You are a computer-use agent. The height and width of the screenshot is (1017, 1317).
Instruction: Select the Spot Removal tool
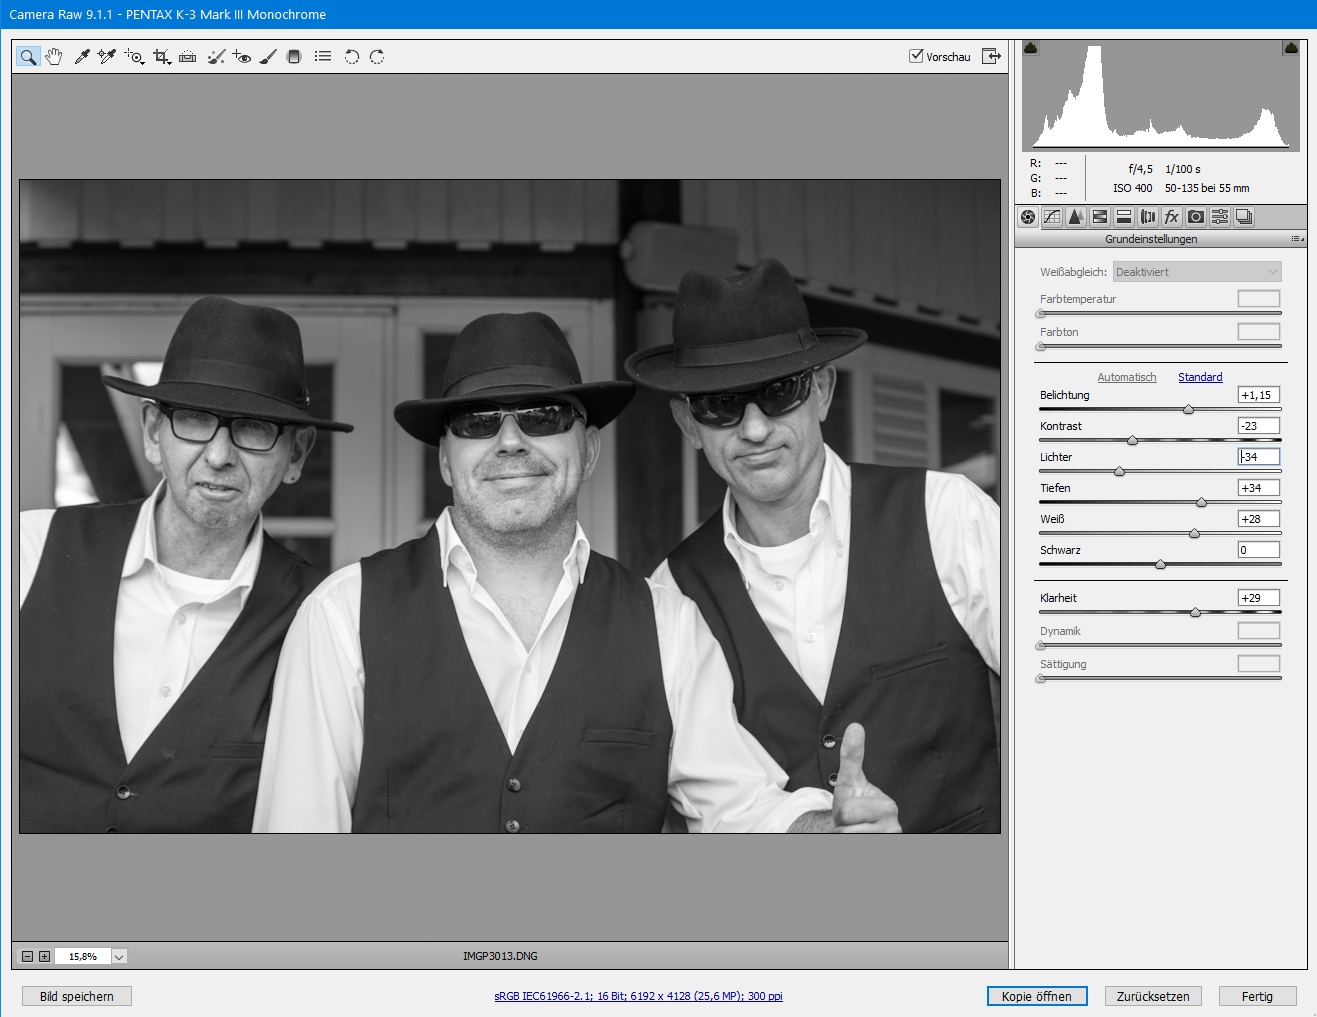(215, 57)
